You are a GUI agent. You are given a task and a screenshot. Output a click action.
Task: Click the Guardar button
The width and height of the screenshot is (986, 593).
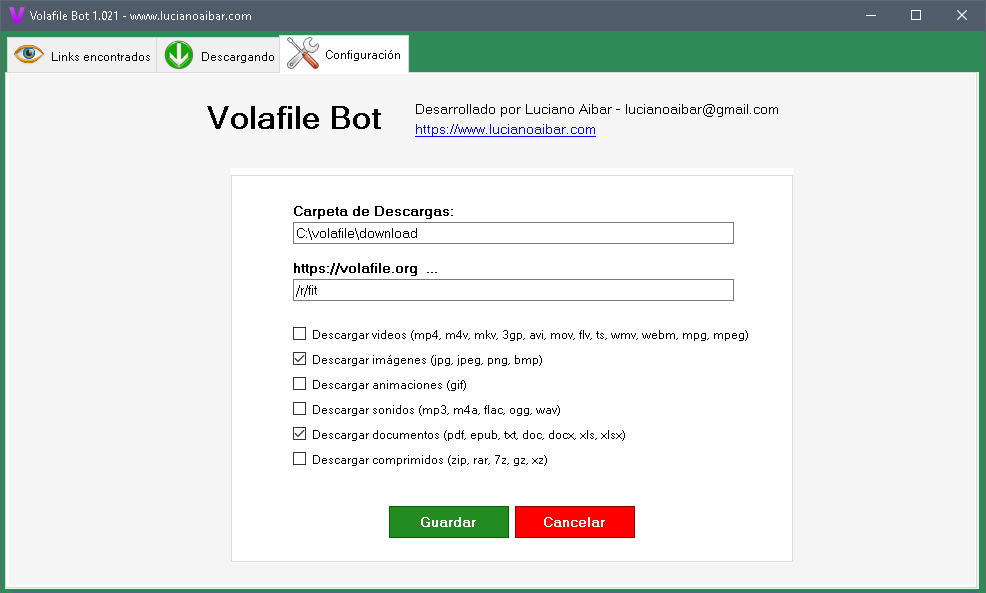point(448,522)
